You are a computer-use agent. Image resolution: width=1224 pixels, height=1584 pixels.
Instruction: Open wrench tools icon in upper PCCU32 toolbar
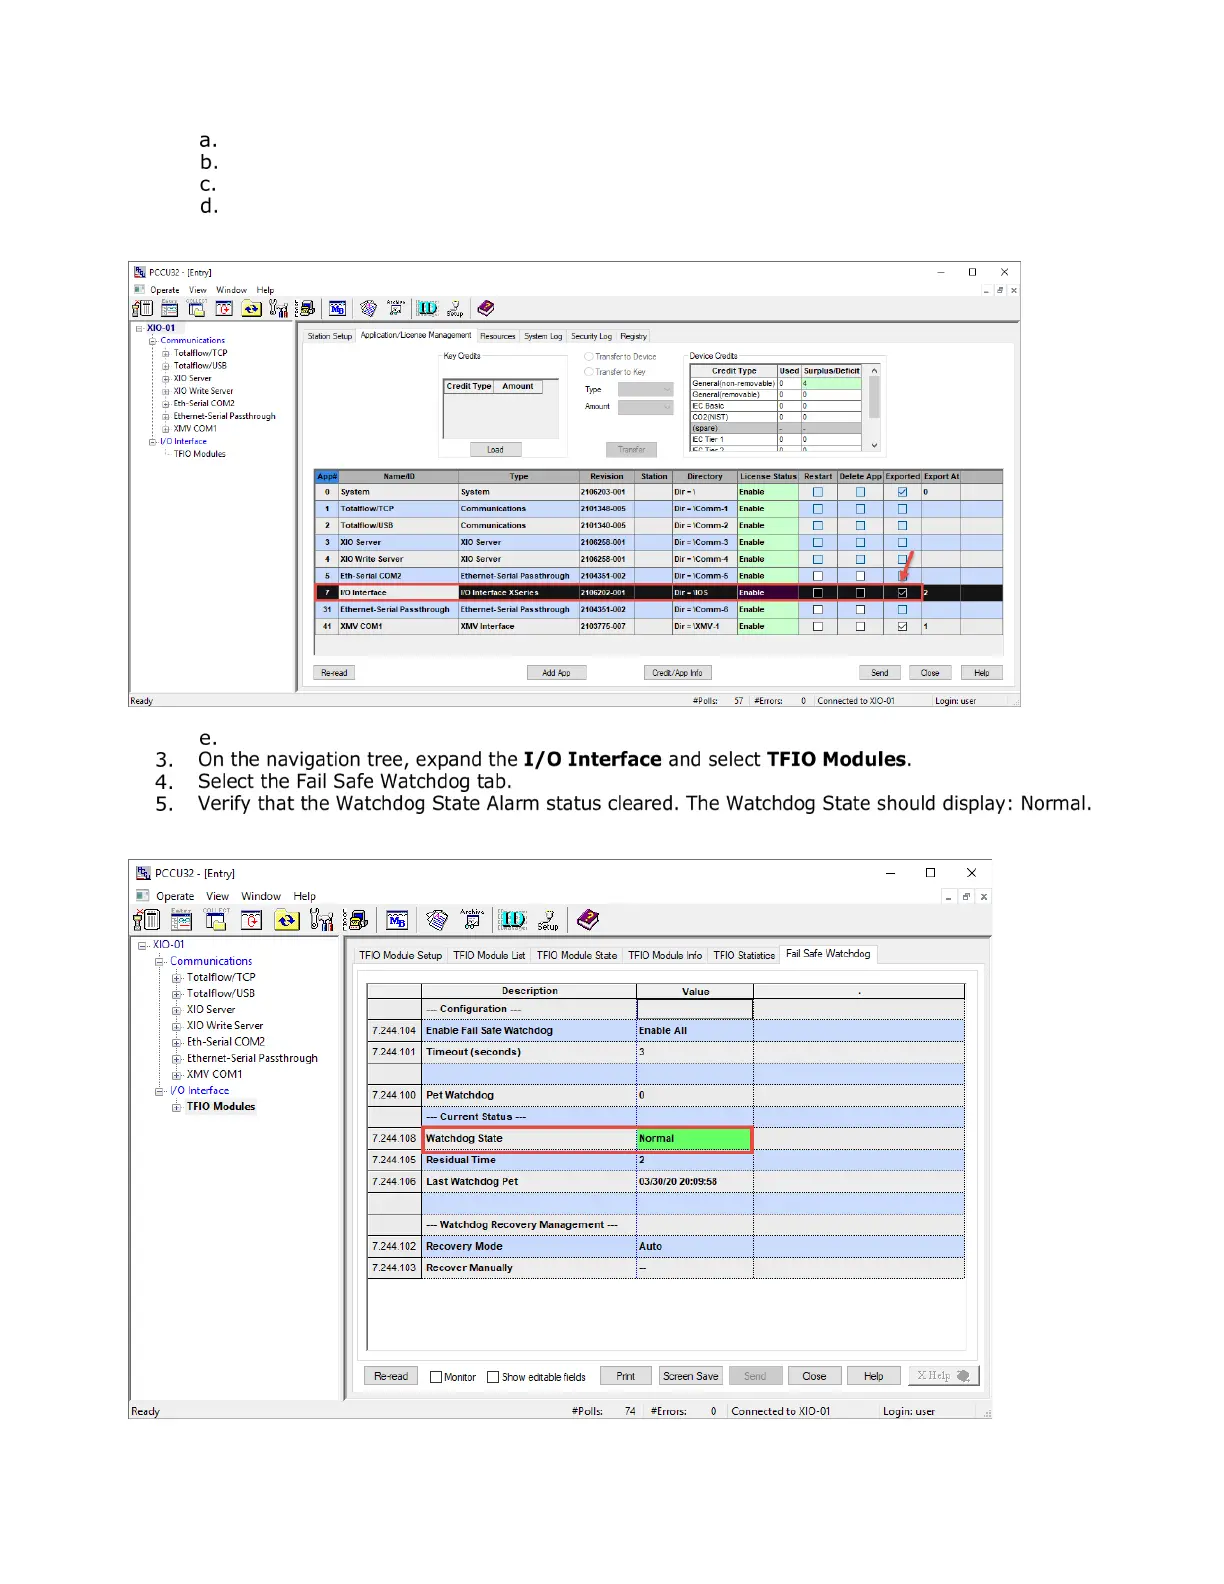(278, 308)
